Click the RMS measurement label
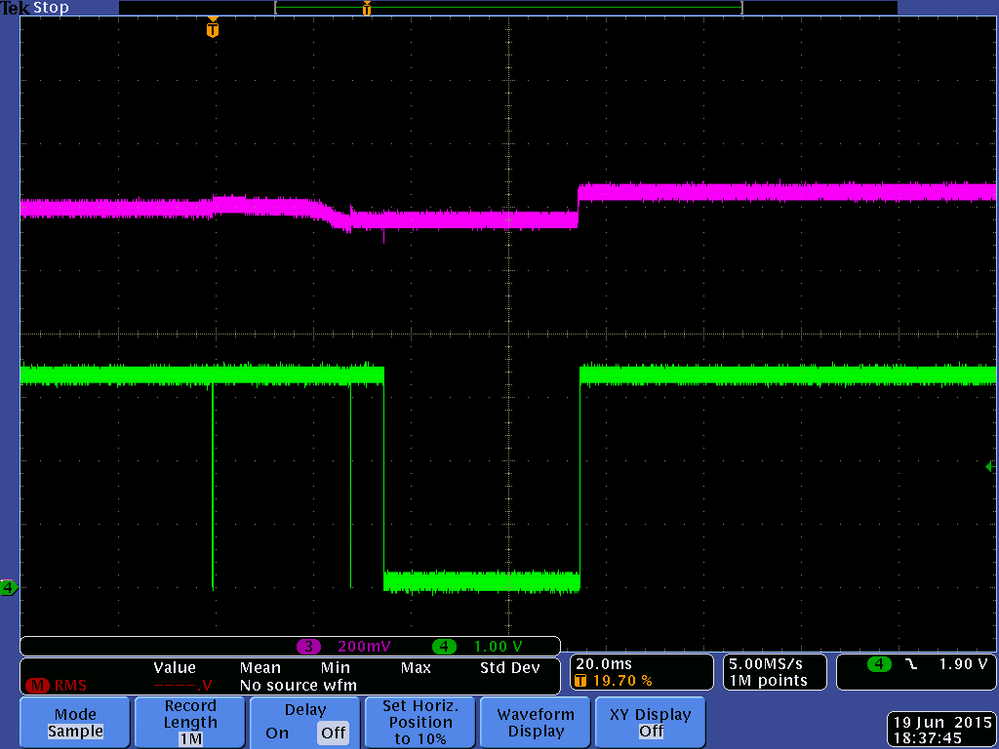The width and height of the screenshot is (999, 749). (x=70, y=685)
